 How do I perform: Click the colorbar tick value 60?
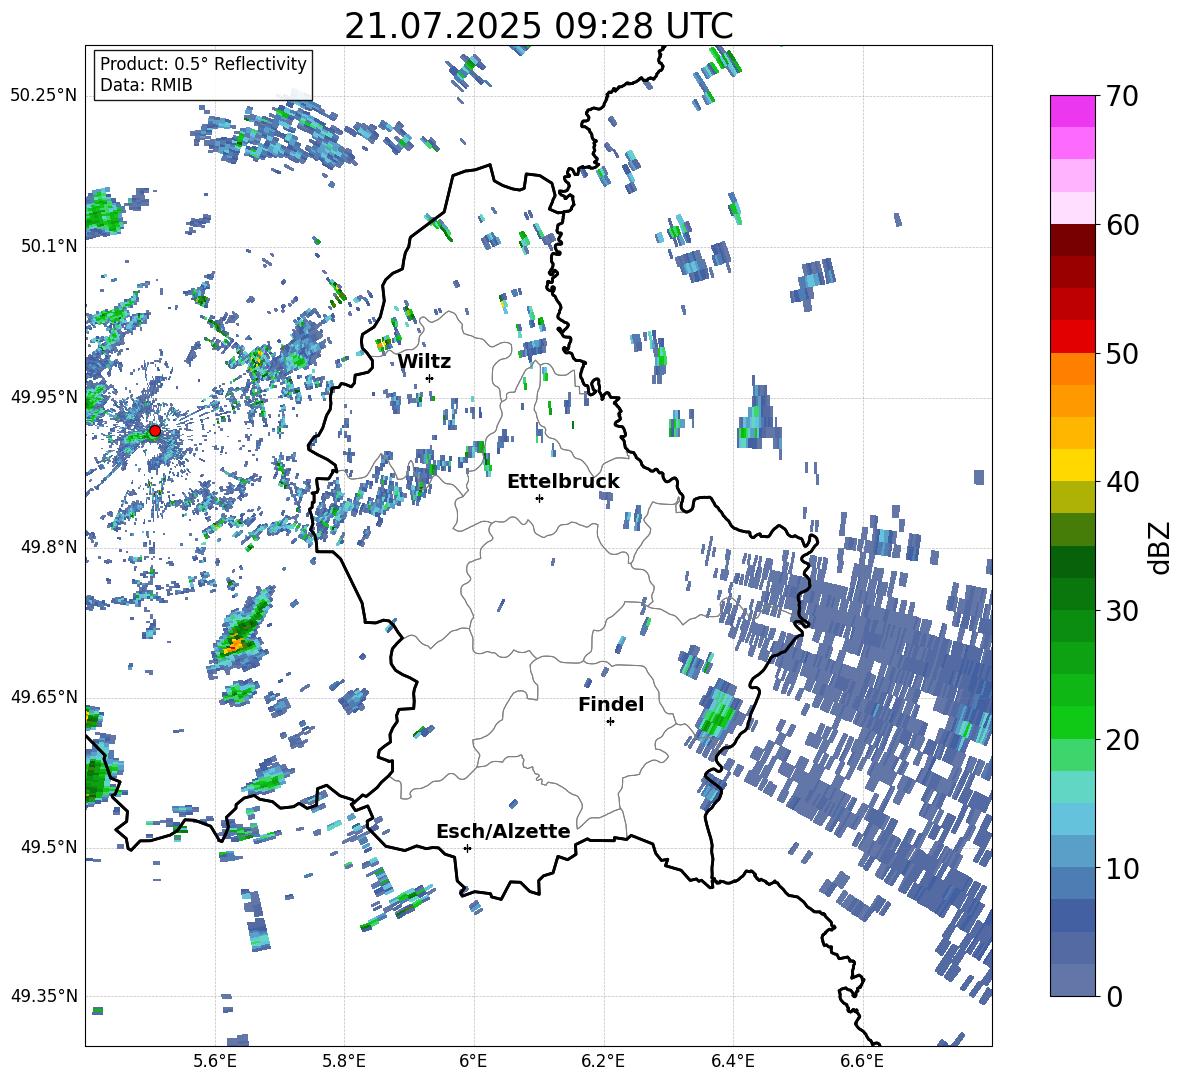(1122, 225)
